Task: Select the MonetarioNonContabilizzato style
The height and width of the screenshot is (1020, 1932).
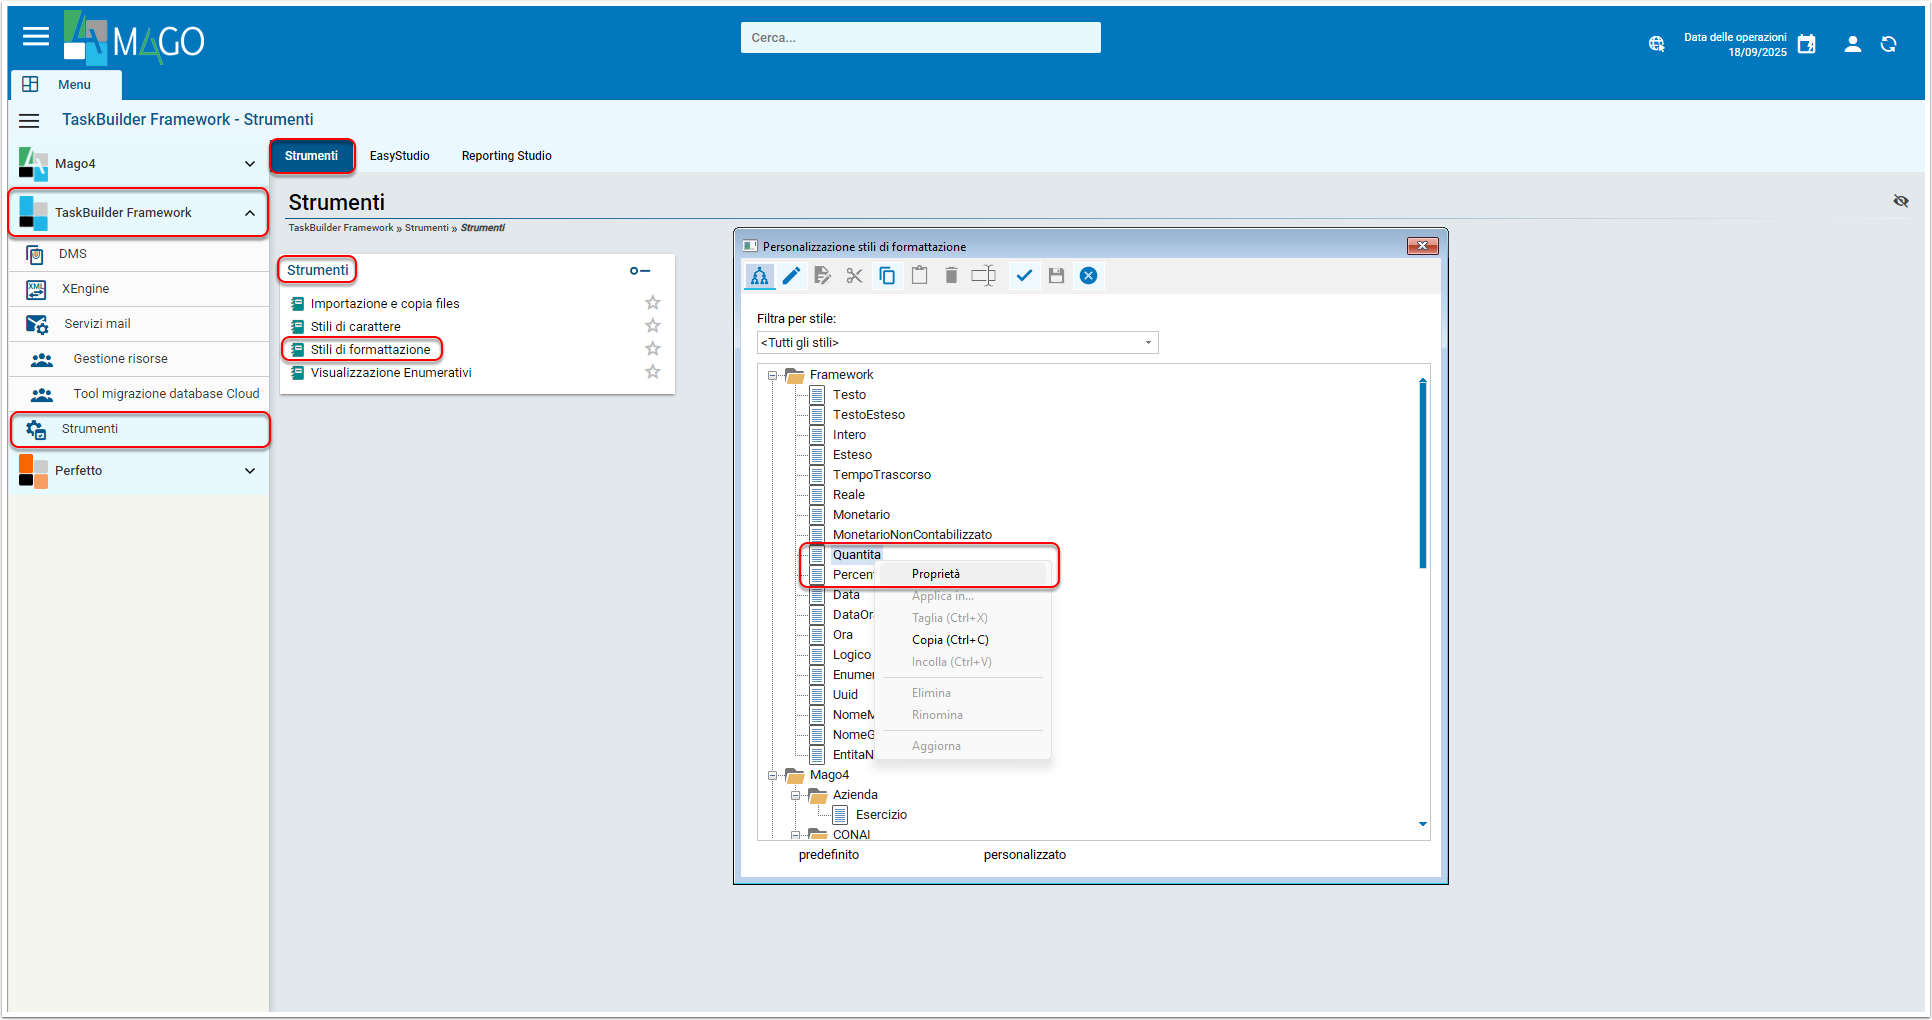Action: tap(912, 535)
